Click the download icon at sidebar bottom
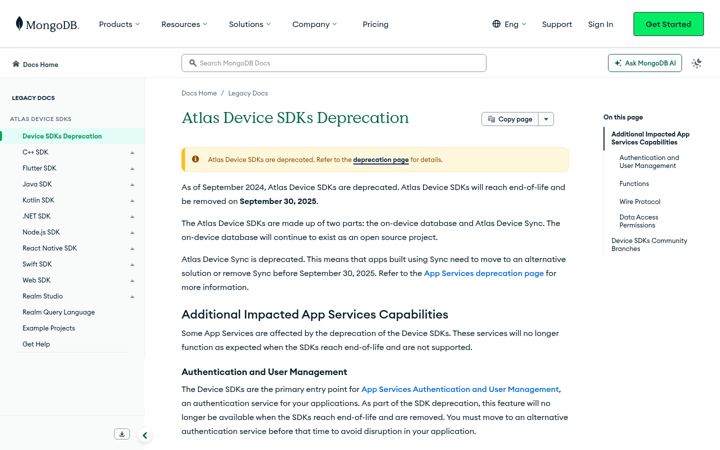The width and height of the screenshot is (720, 450). click(x=122, y=434)
